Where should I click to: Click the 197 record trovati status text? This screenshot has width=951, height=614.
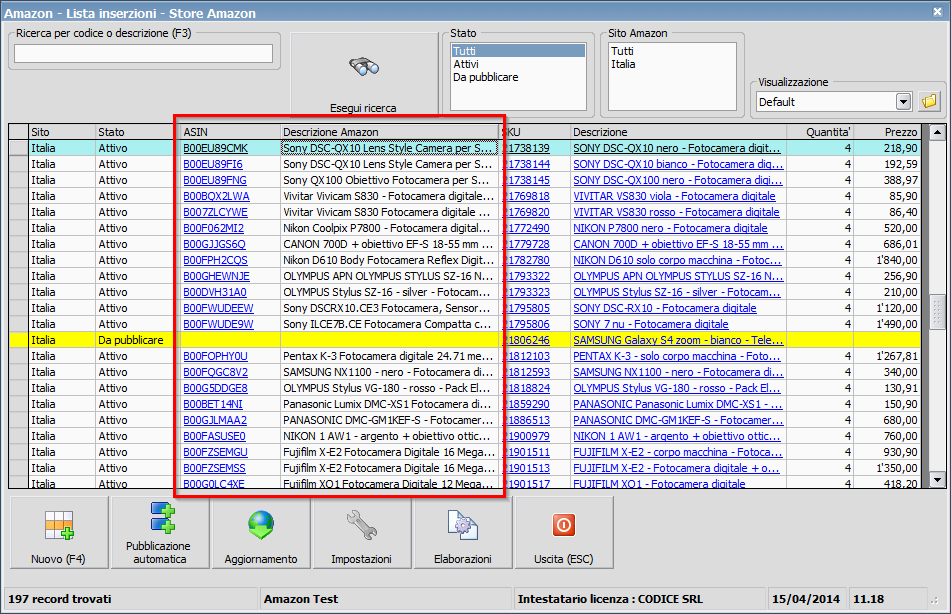click(60, 599)
